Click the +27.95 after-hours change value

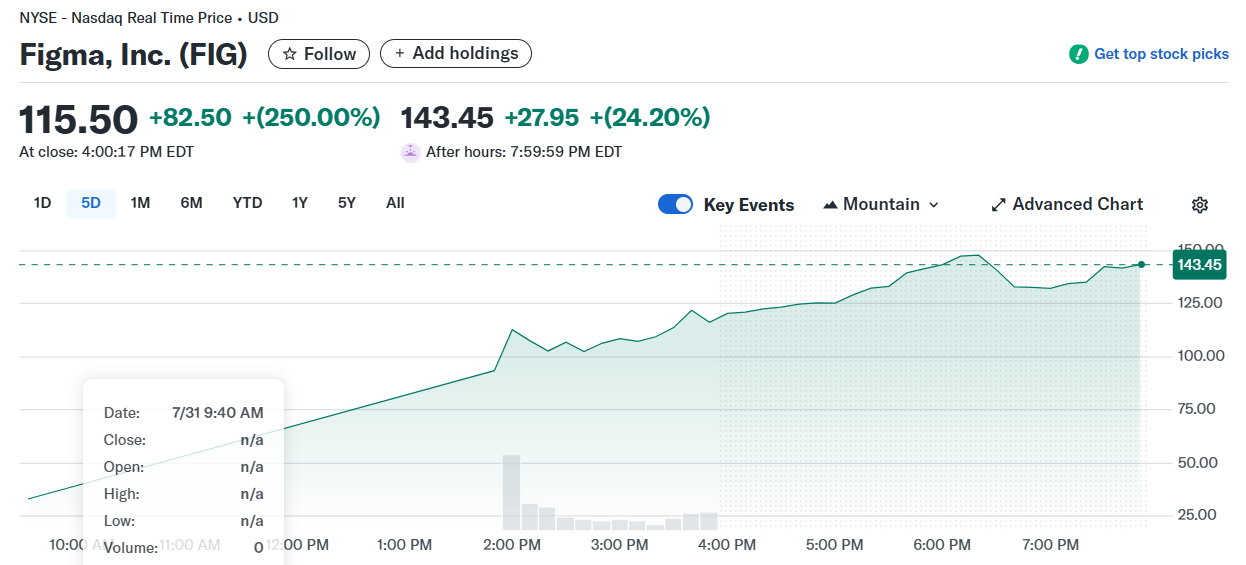click(541, 118)
